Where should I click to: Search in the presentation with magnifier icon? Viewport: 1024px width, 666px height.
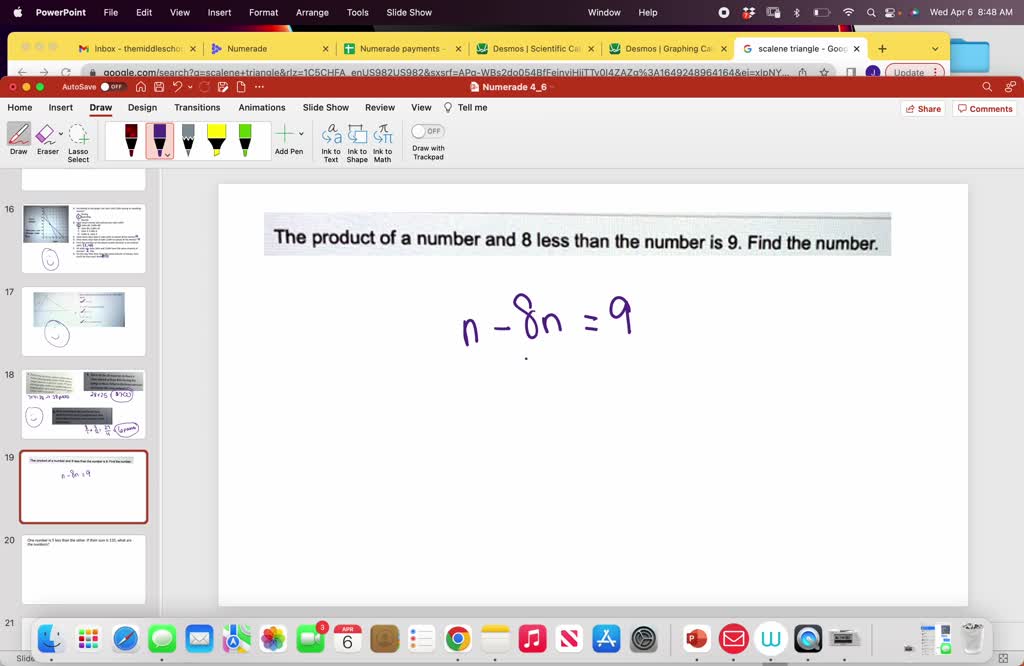pyautogui.click(x=987, y=87)
